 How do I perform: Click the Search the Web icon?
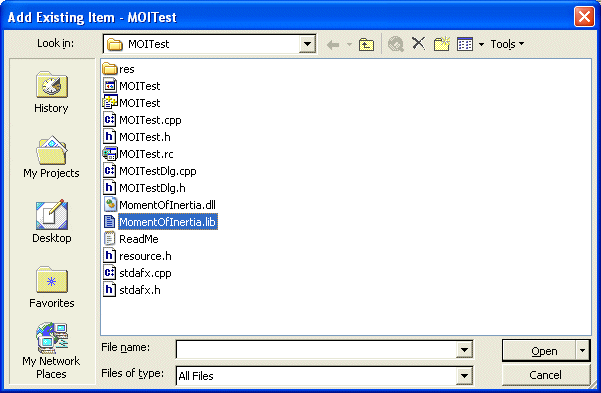click(396, 44)
